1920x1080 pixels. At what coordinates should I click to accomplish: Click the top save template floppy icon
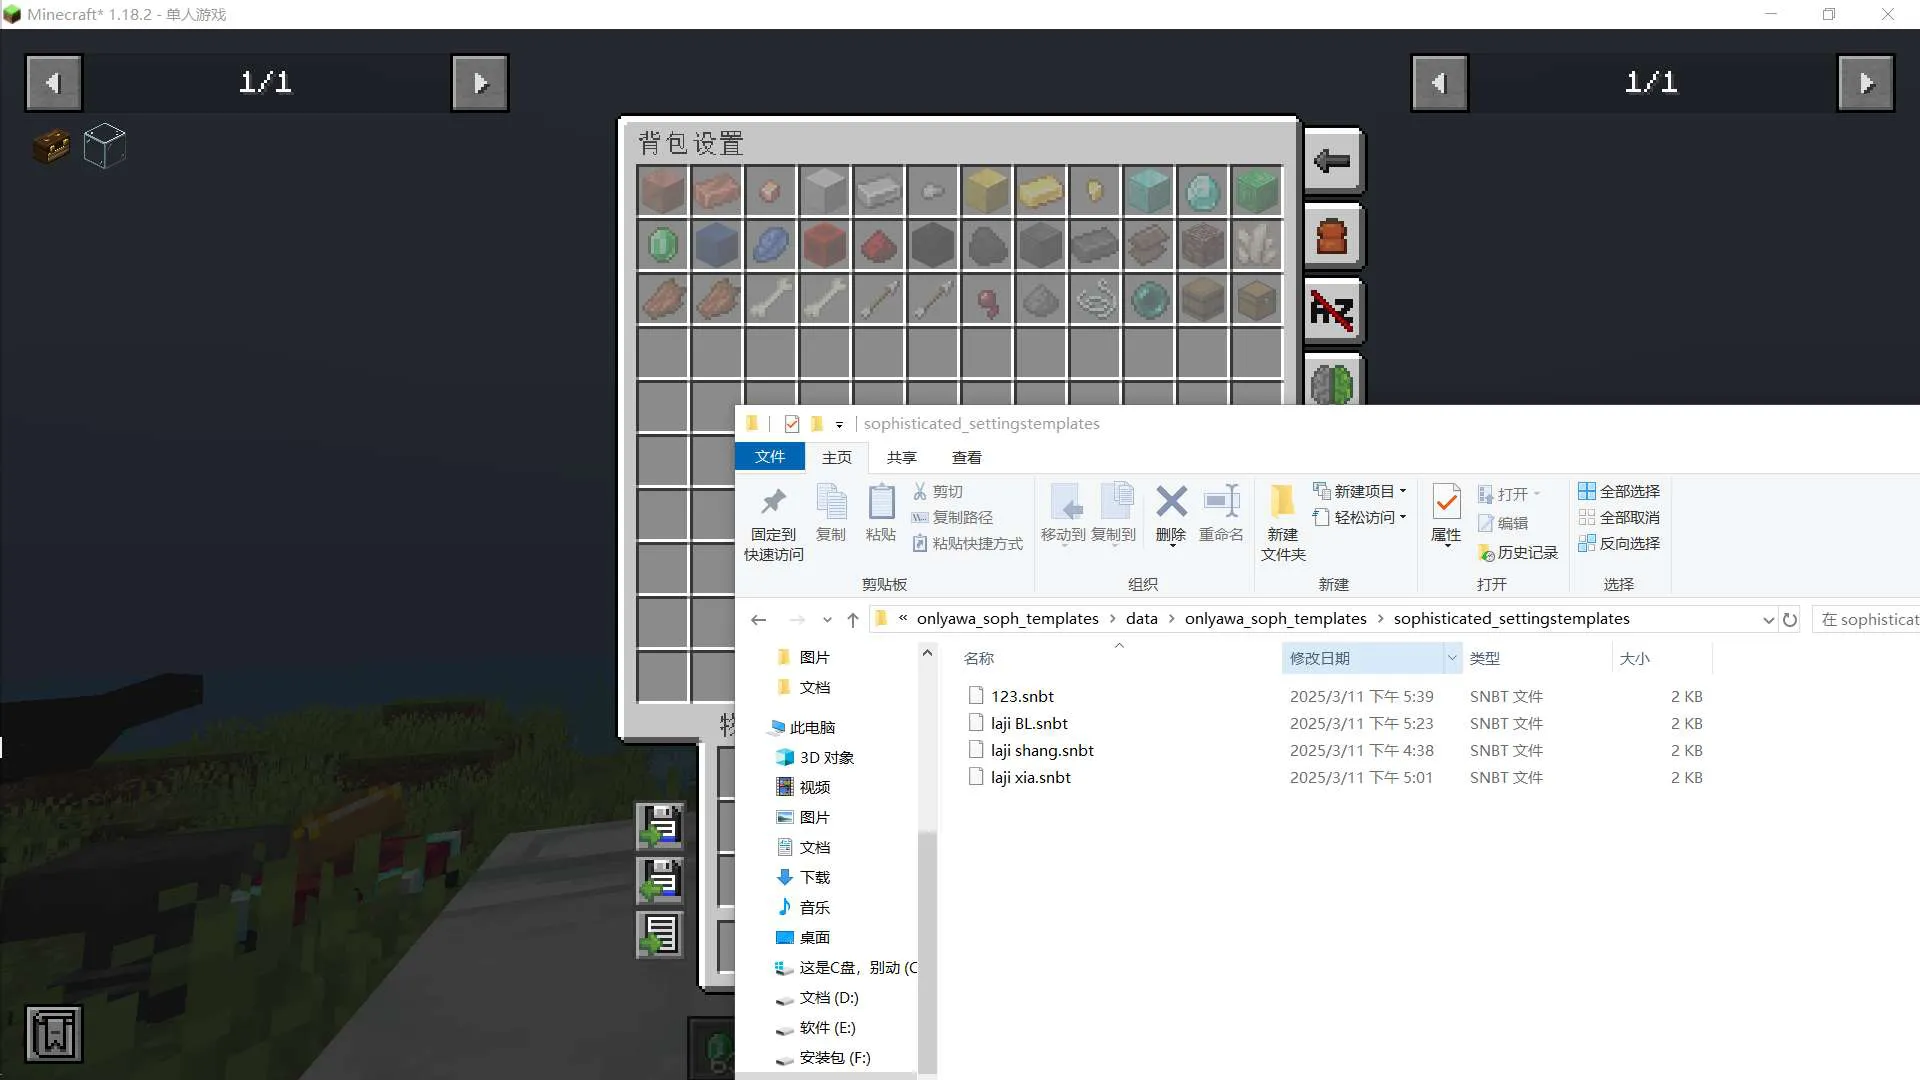click(x=660, y=826)
